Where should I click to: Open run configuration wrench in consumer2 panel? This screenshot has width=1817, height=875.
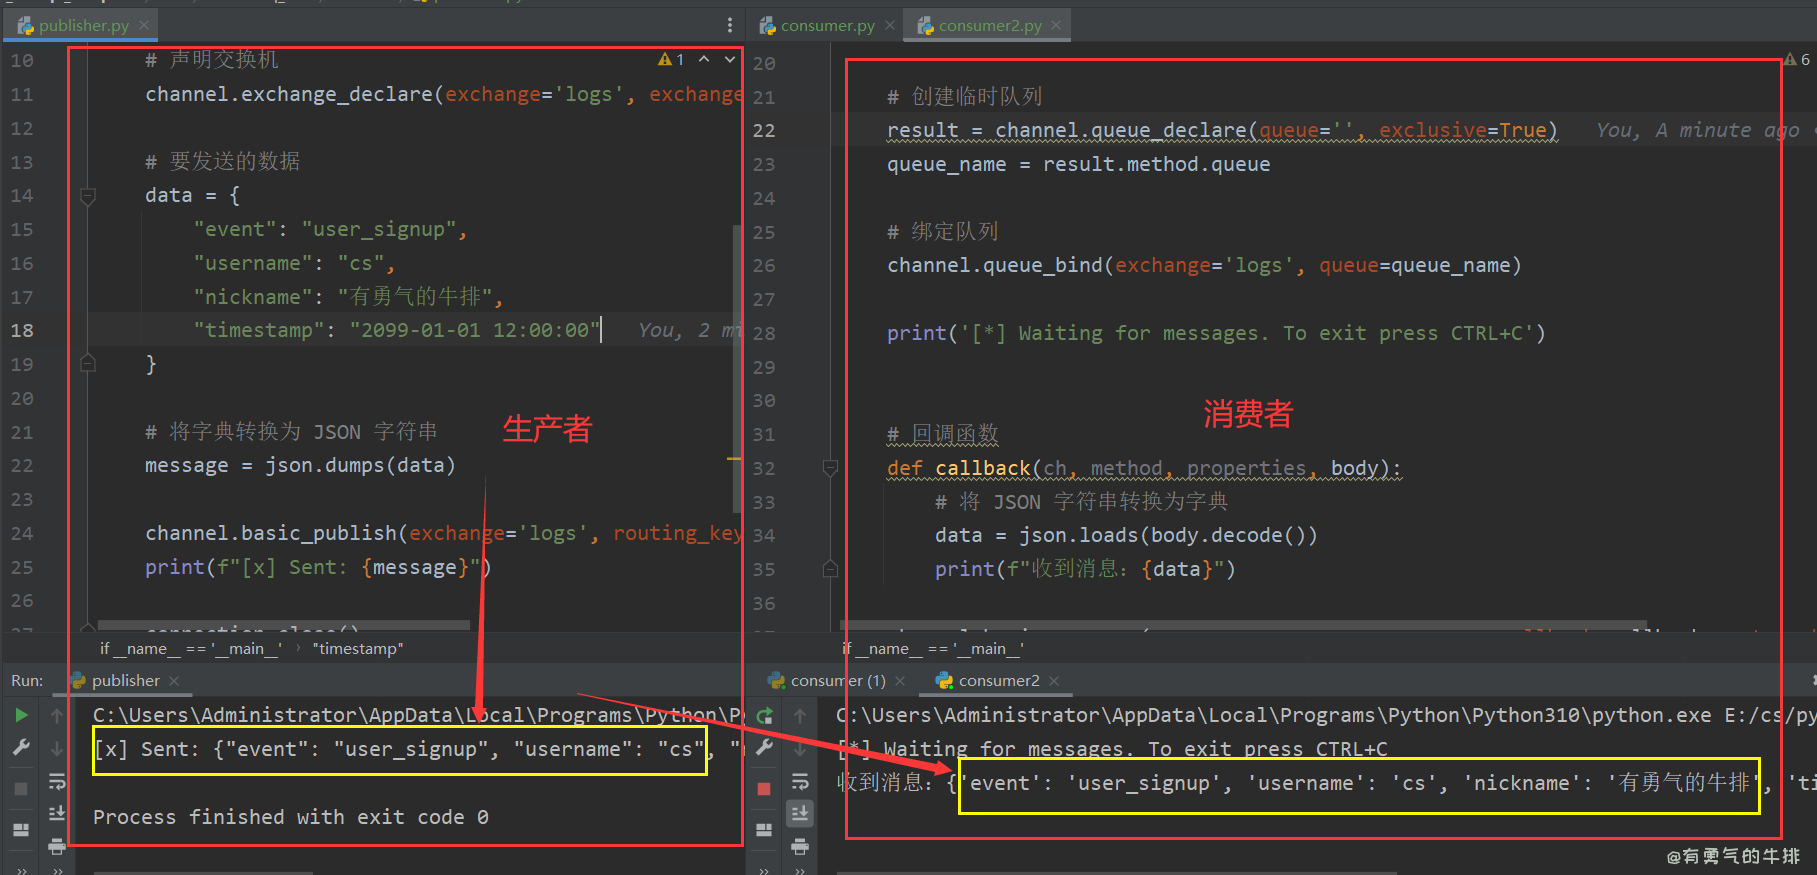pos(765,747)
